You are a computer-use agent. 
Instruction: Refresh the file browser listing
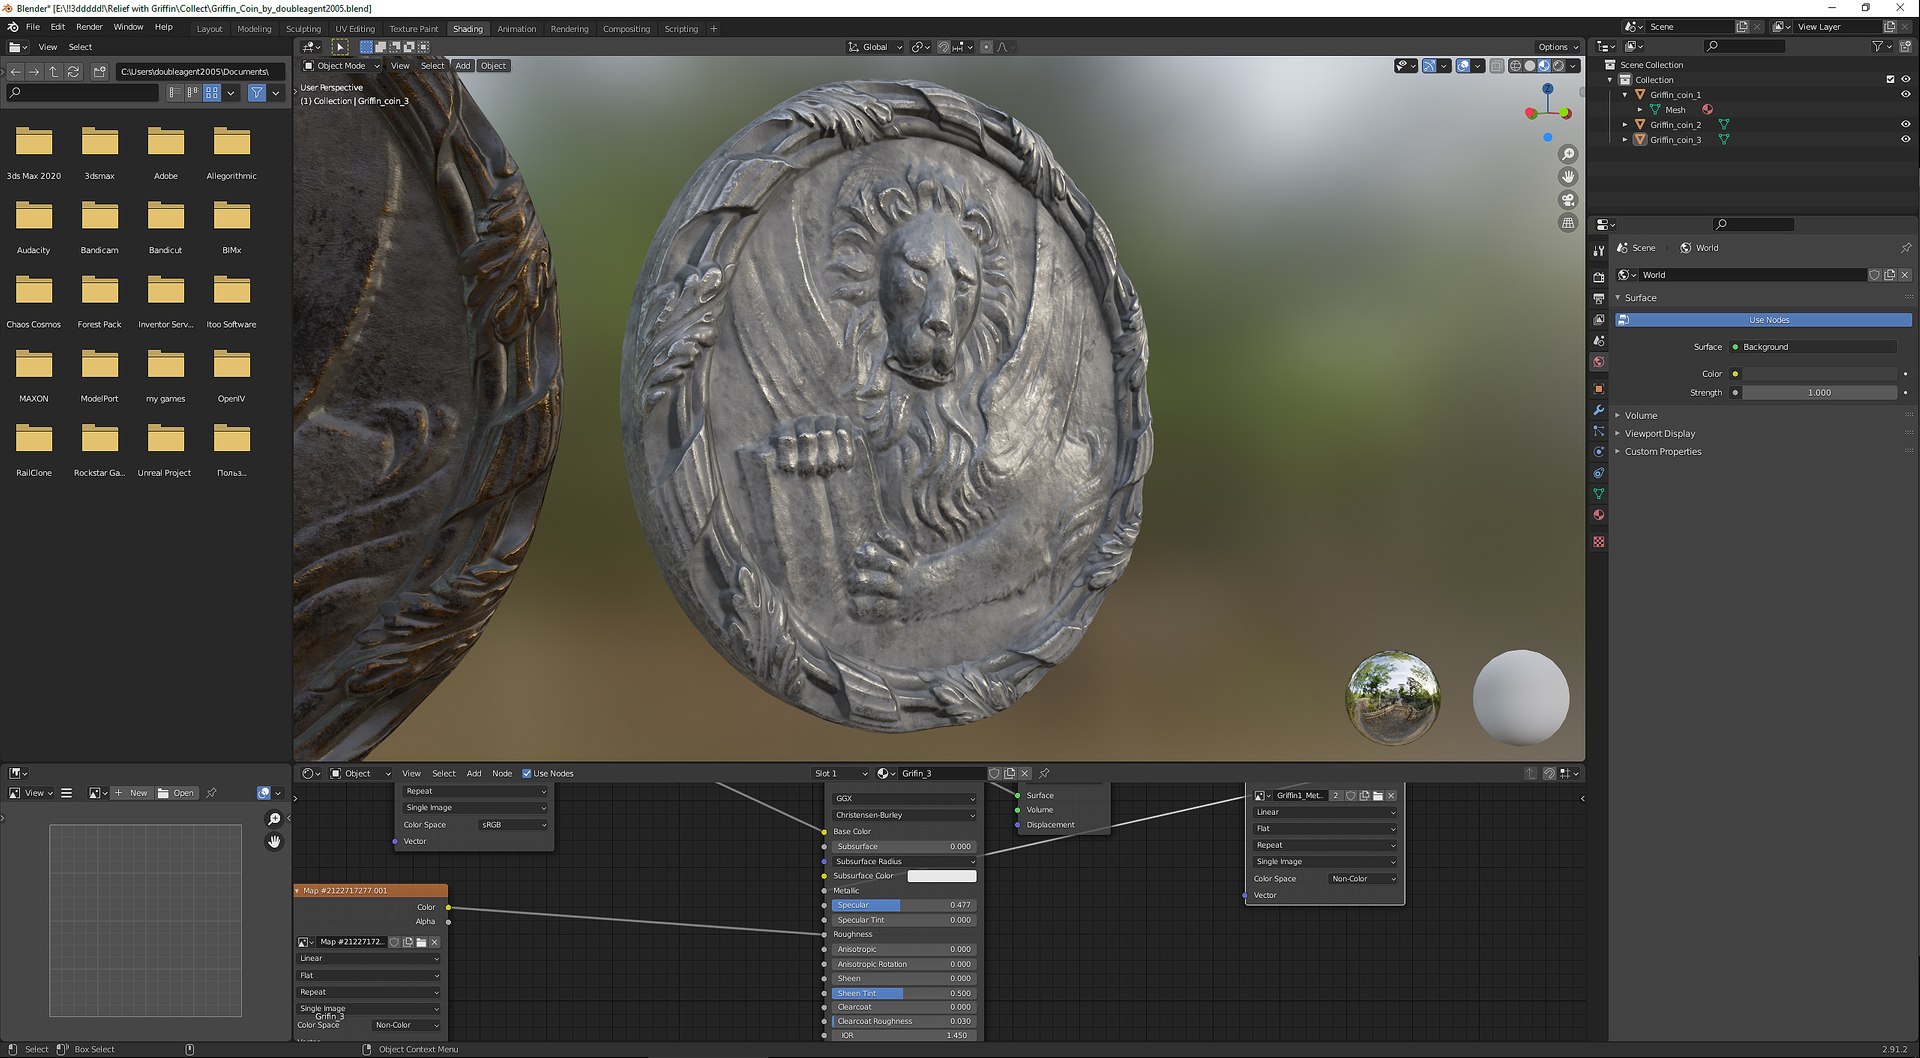pos(73,72)
